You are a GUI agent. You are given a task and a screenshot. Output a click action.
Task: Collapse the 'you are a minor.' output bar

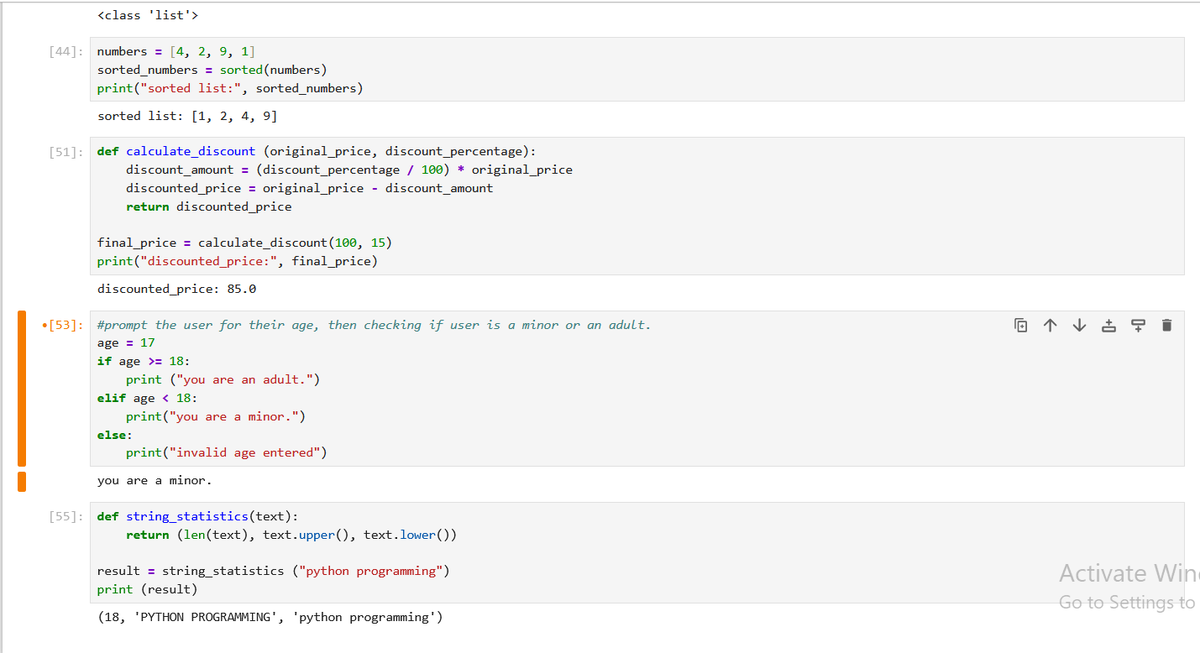point(21,481)
